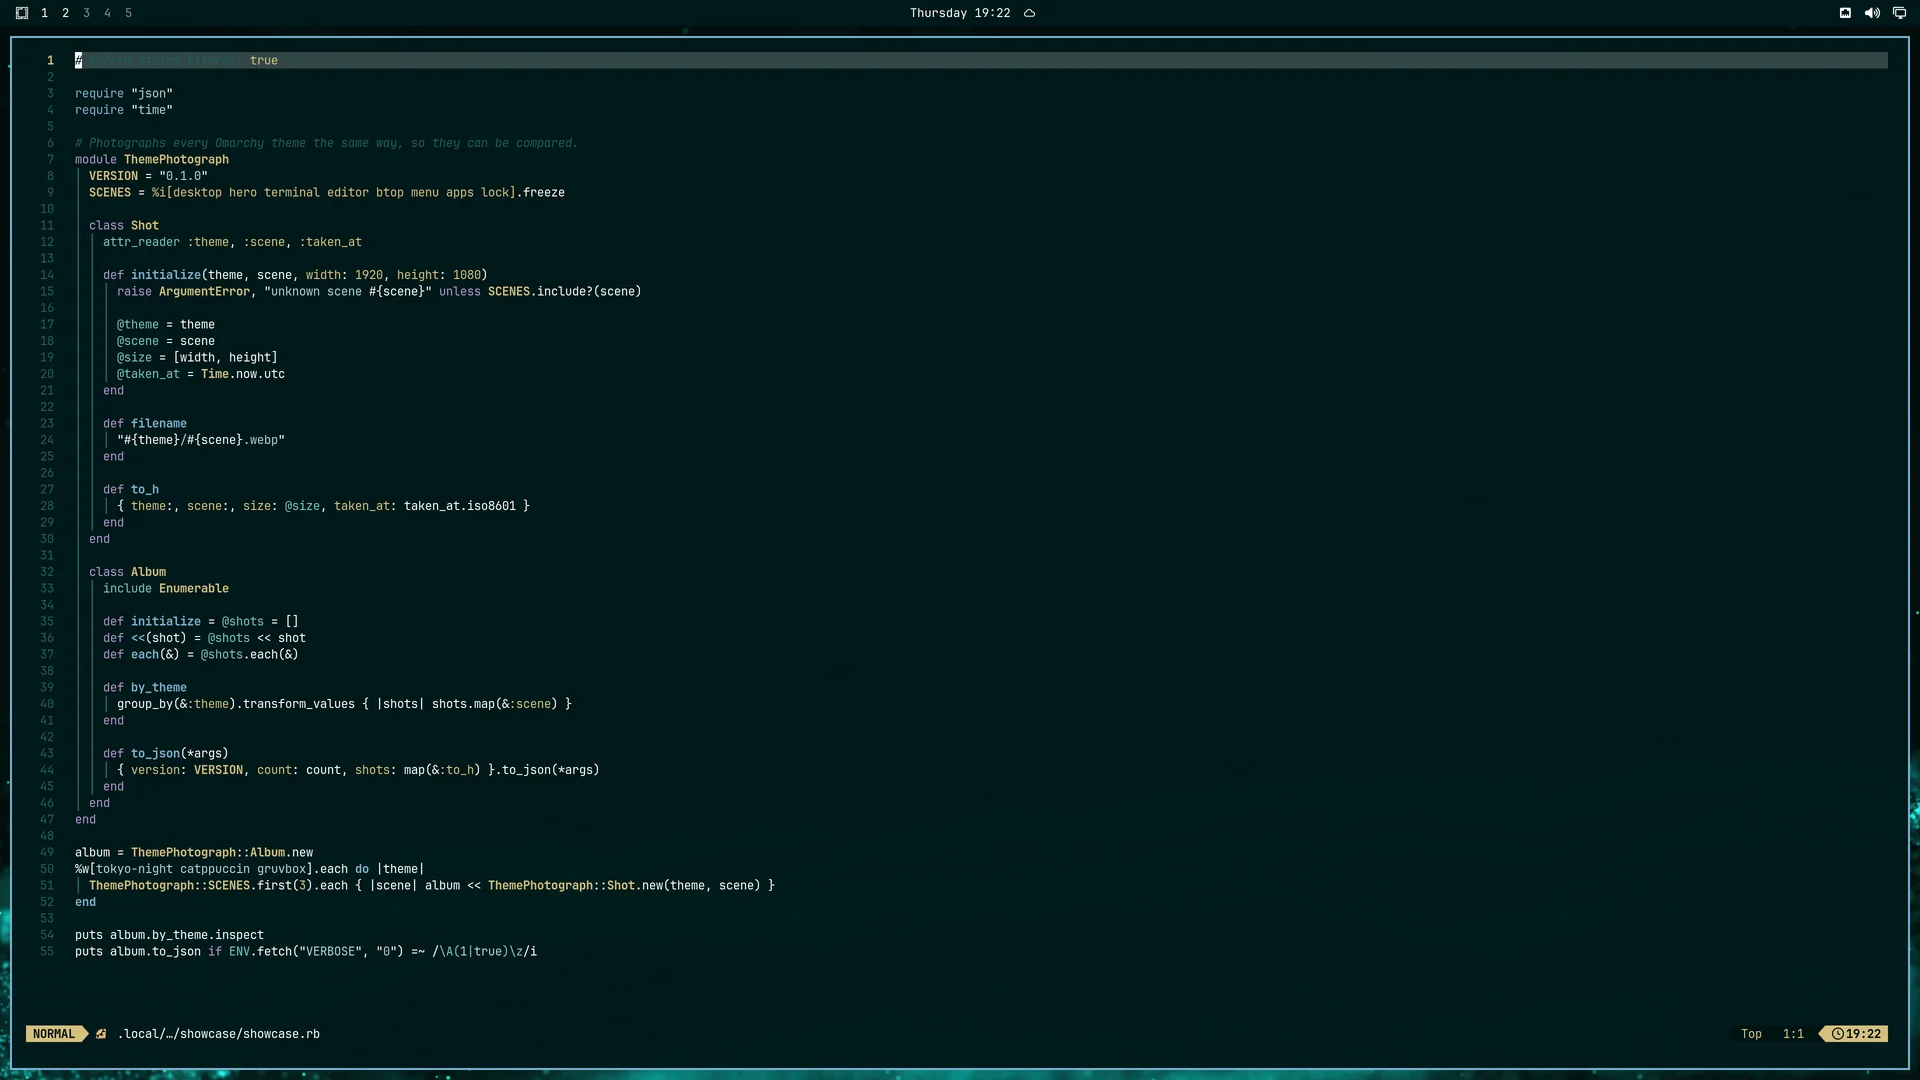Click the clock icon in the statusline
This screenshot has width=1920, height=1080.
pos(1838,1034)
